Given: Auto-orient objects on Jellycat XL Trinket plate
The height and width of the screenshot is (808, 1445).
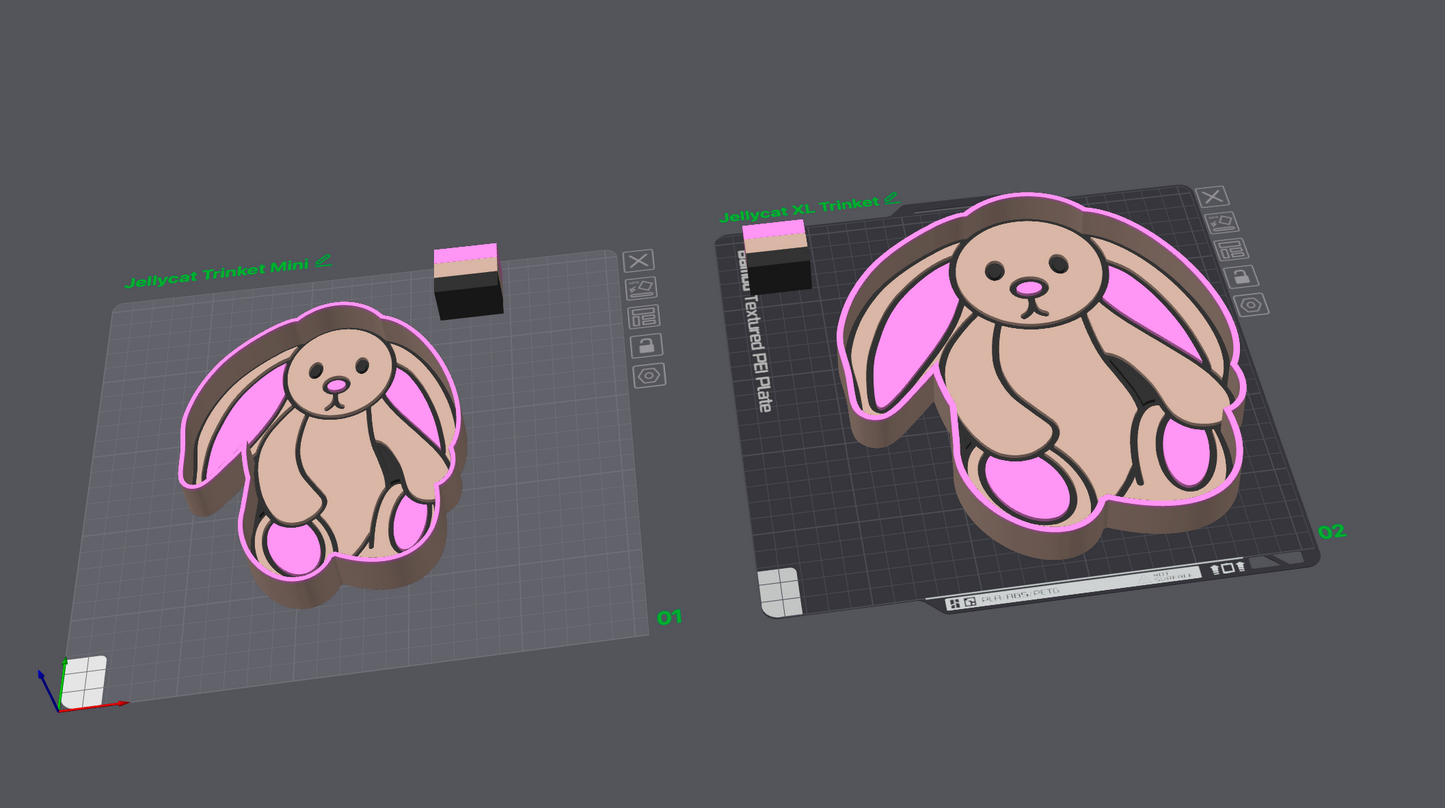Looking at the screenshot, I should pyautogui.click(x=1222, y=223).
